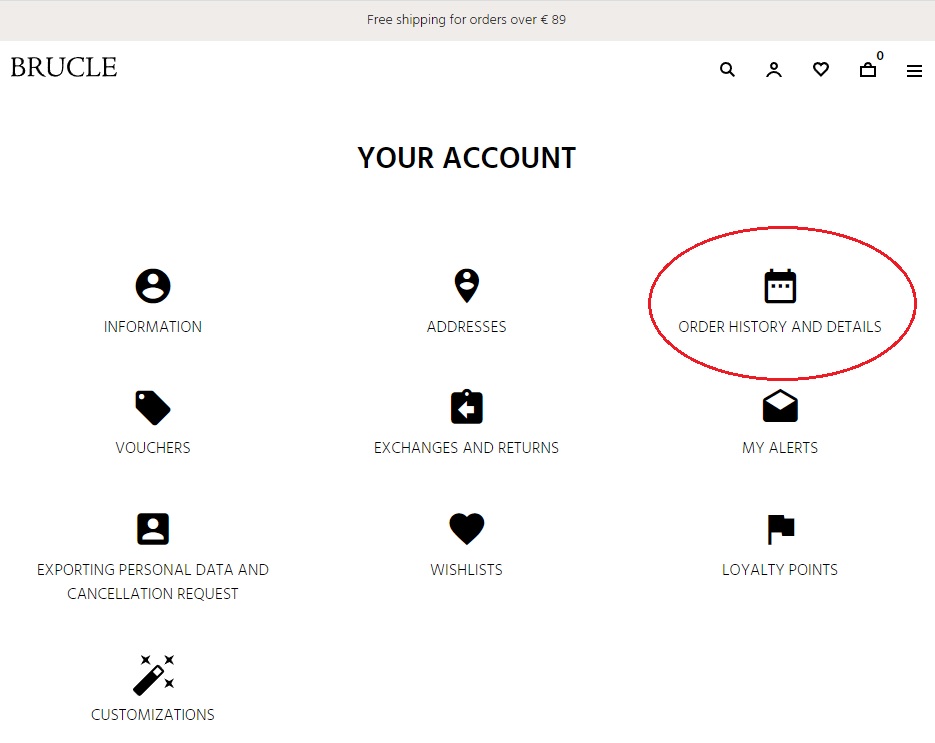Open the user account icon in header
The height and width of the screenshot is (743, 935).
[774, 70]
